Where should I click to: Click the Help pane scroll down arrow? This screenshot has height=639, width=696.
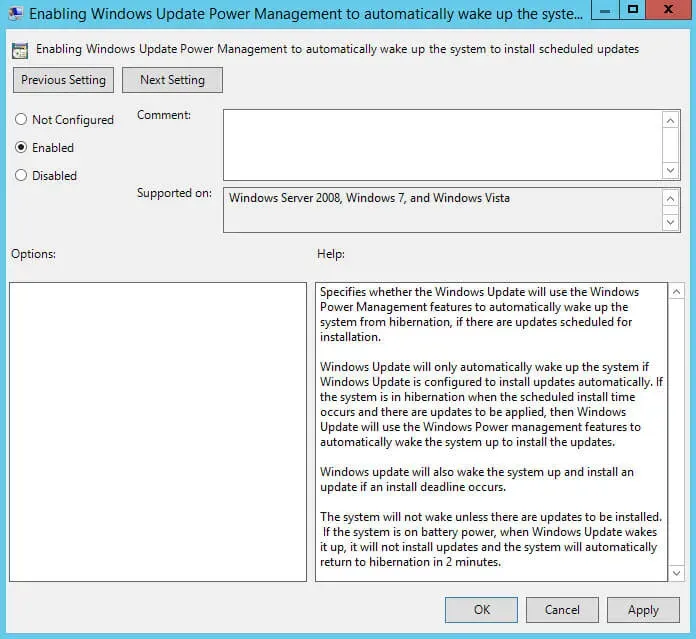(676, 573)
